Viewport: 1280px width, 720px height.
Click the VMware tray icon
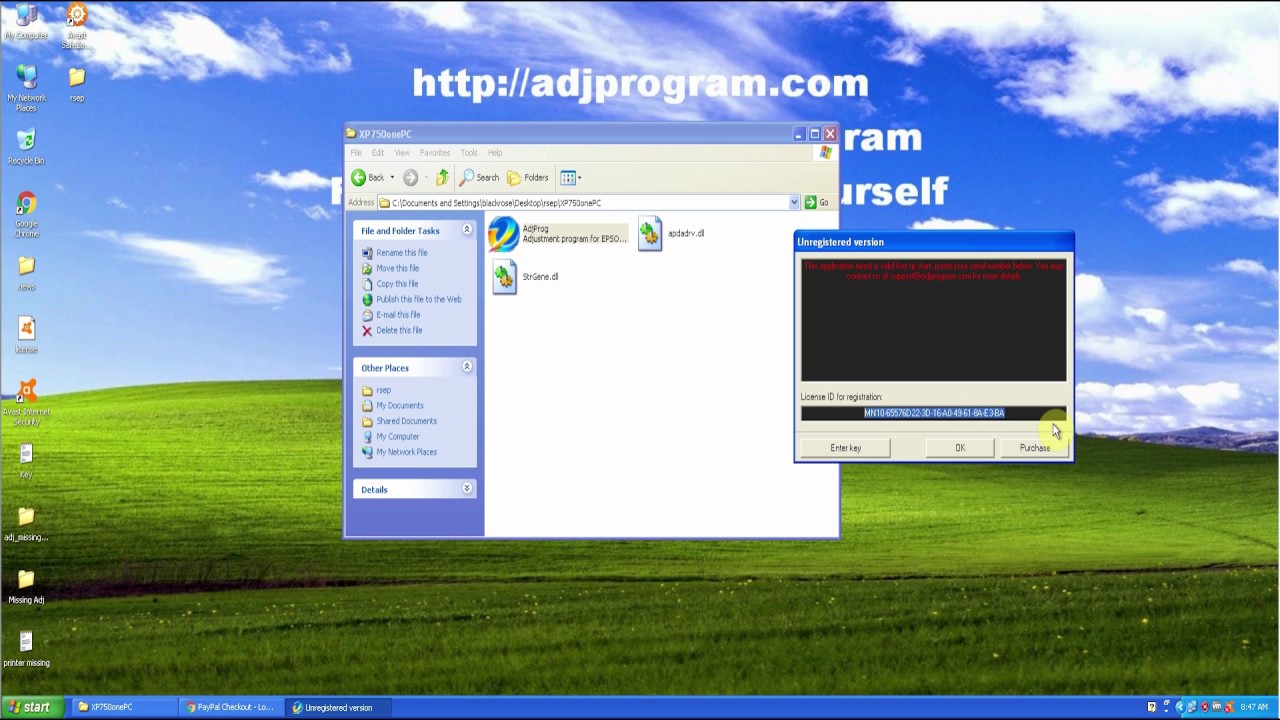1217,707
